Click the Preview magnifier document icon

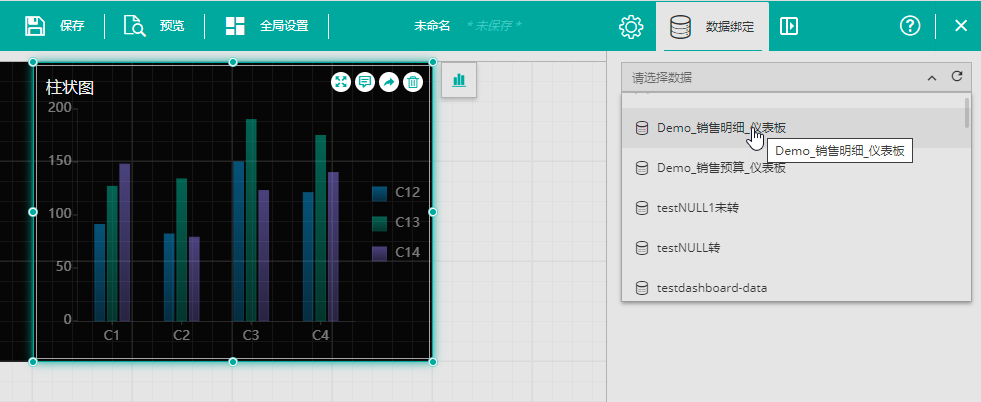[x=135, y=26]
